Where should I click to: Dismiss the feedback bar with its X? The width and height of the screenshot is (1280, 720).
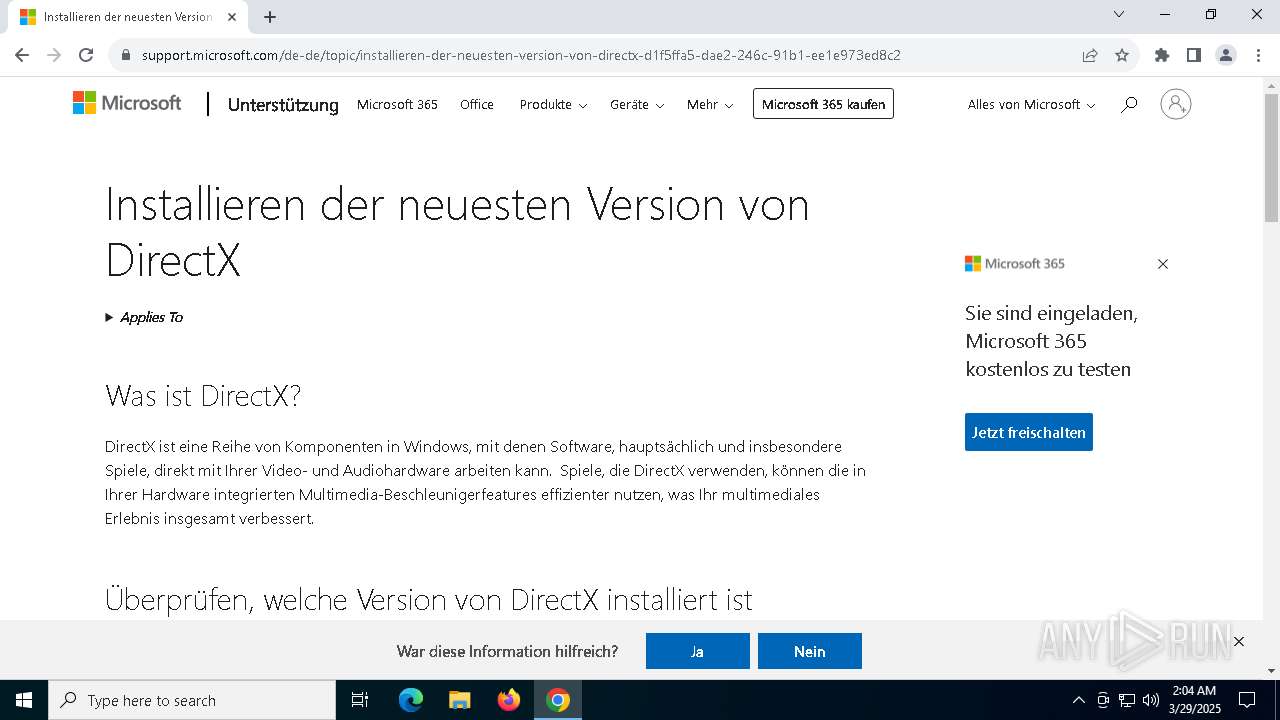(x=1239, y=641)
